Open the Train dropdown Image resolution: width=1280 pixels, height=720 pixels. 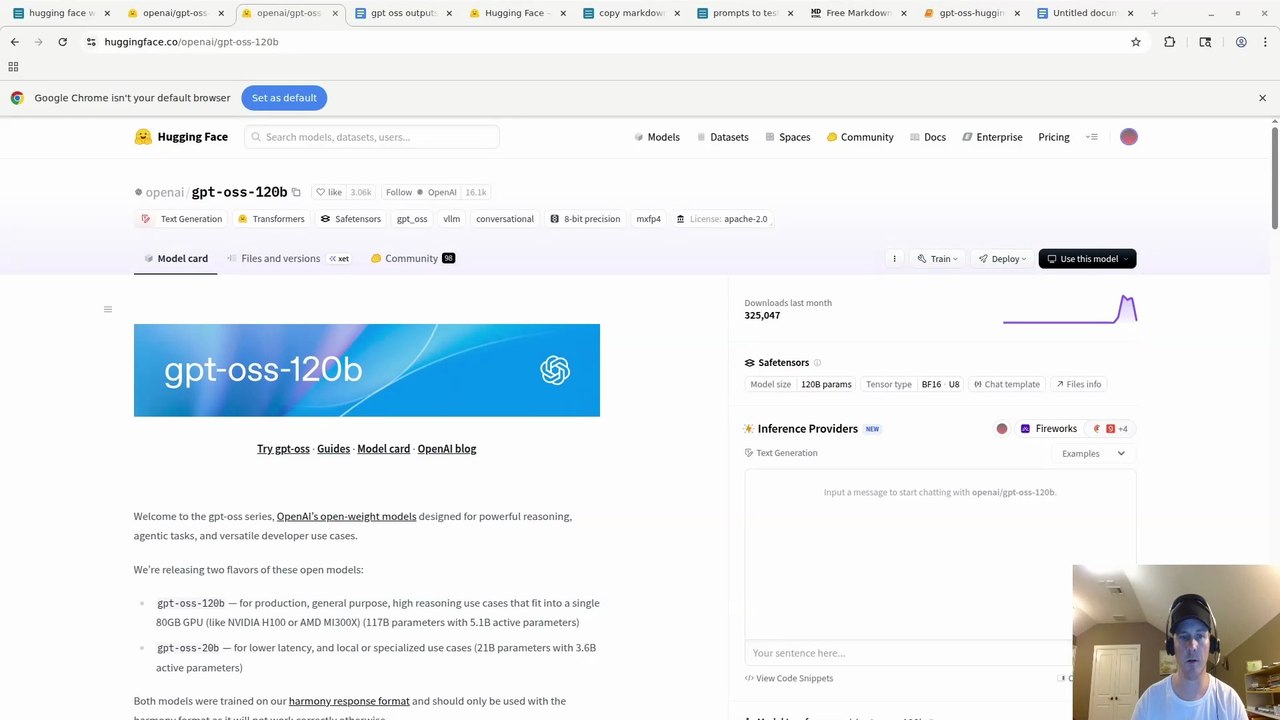pos(938,259)
